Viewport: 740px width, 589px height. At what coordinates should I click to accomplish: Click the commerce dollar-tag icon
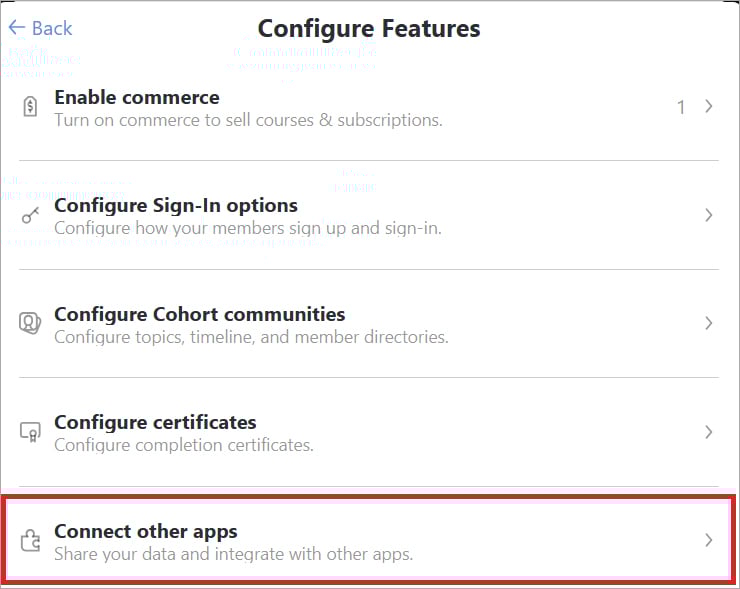[x=30, y=108]
